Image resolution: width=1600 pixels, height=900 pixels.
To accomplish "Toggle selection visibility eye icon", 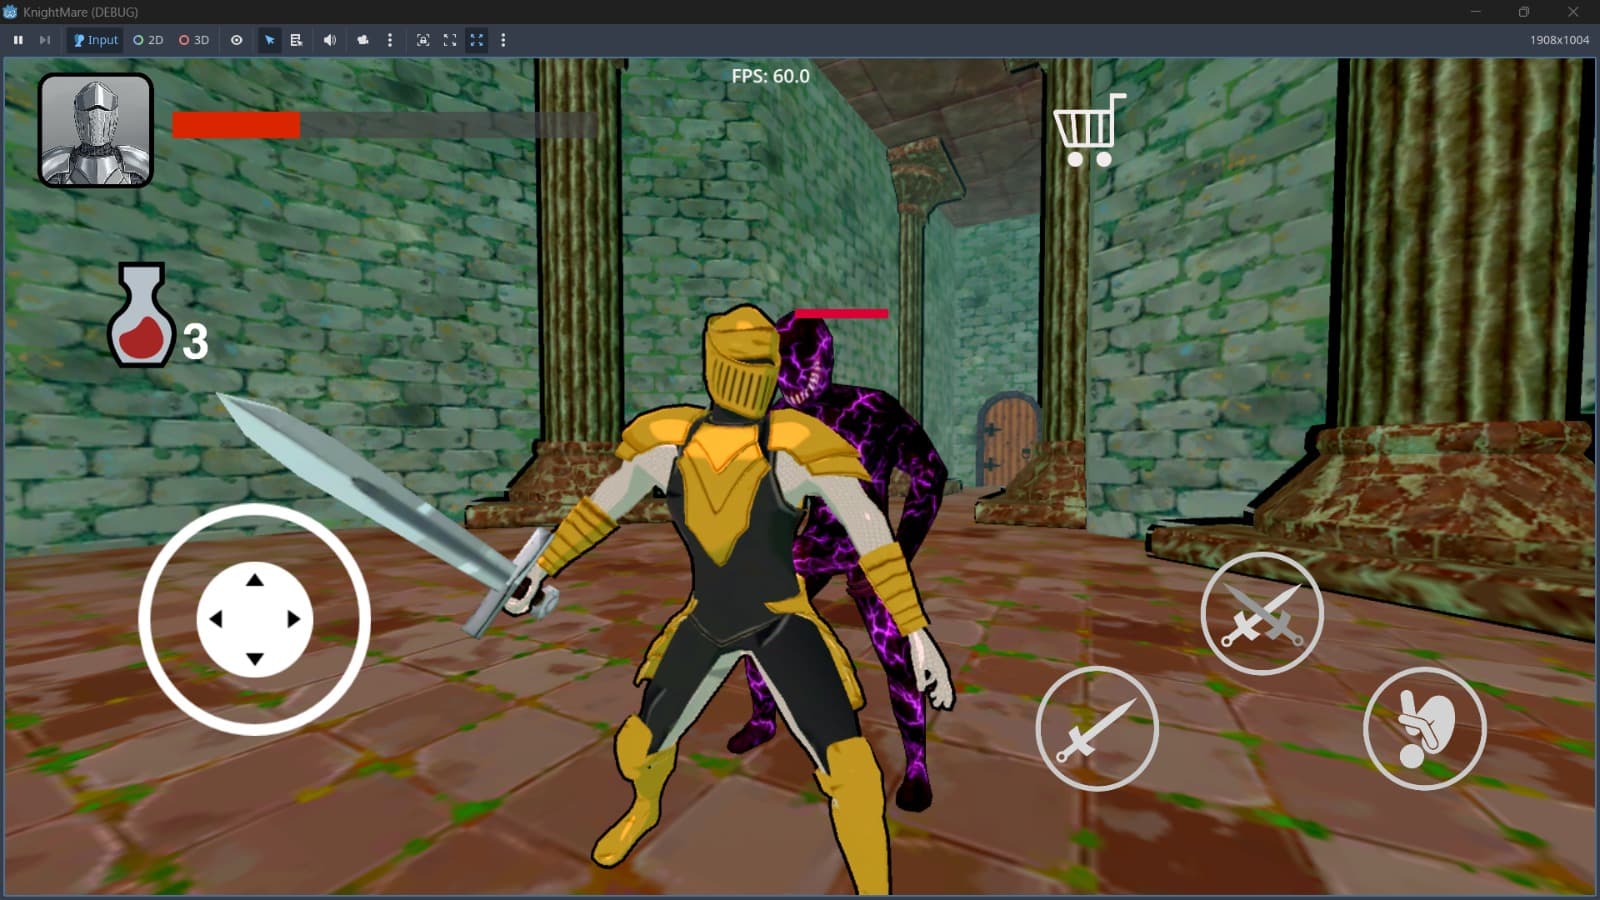I will click(x=237, y=40).
